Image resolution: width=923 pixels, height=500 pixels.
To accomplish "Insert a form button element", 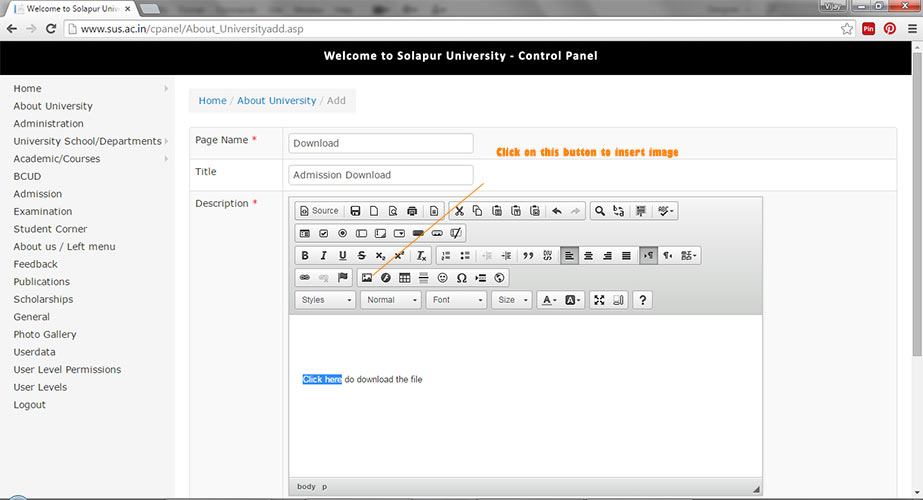I will click(418, 233).
